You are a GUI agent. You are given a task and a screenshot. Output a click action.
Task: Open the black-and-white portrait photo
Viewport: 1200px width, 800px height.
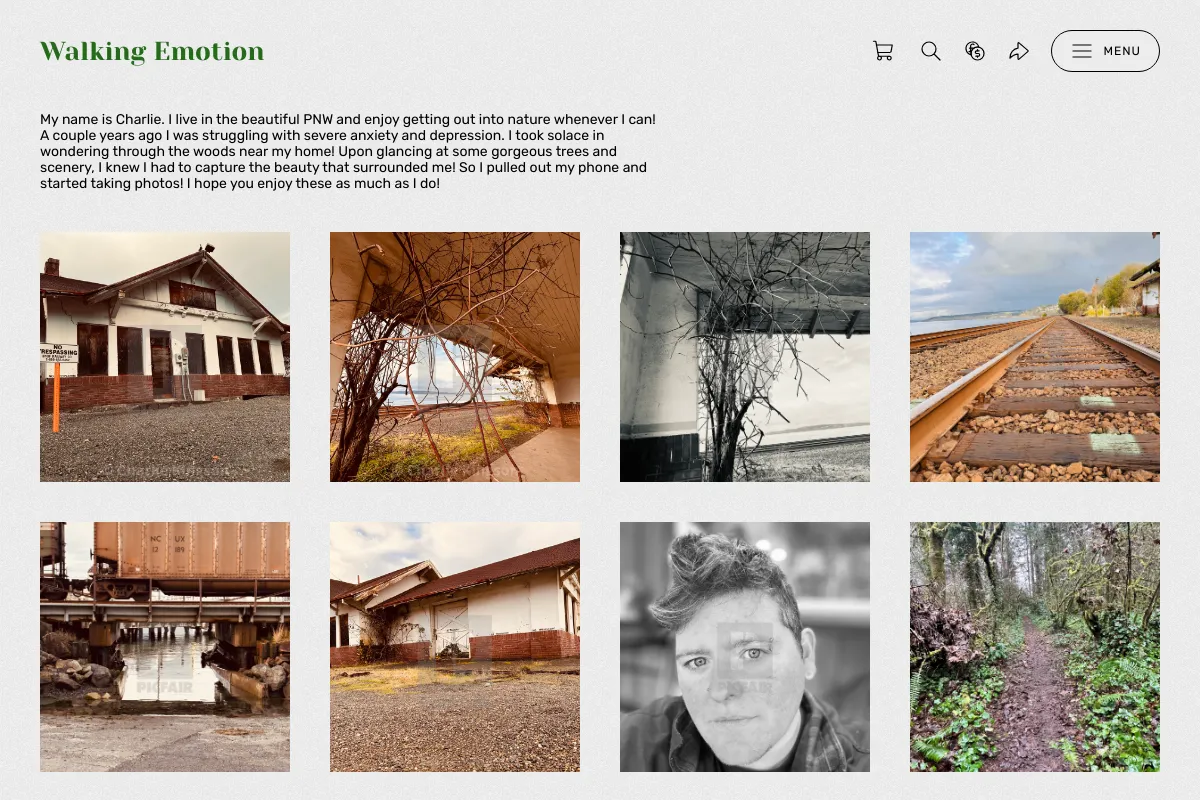745,647
